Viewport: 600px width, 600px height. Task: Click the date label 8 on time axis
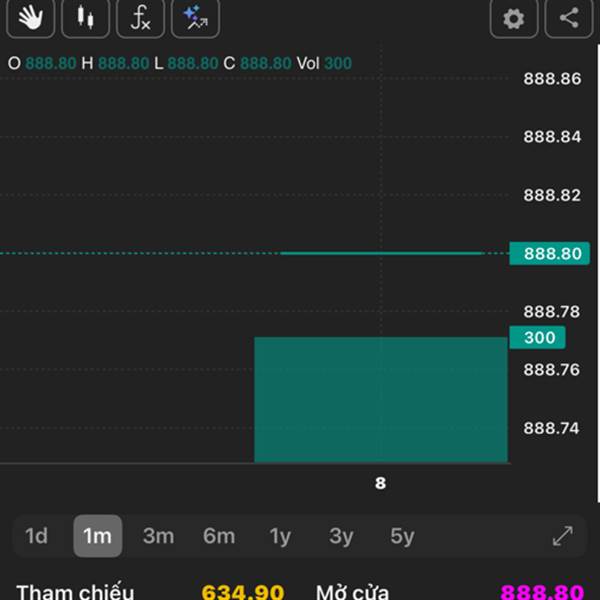380,483
